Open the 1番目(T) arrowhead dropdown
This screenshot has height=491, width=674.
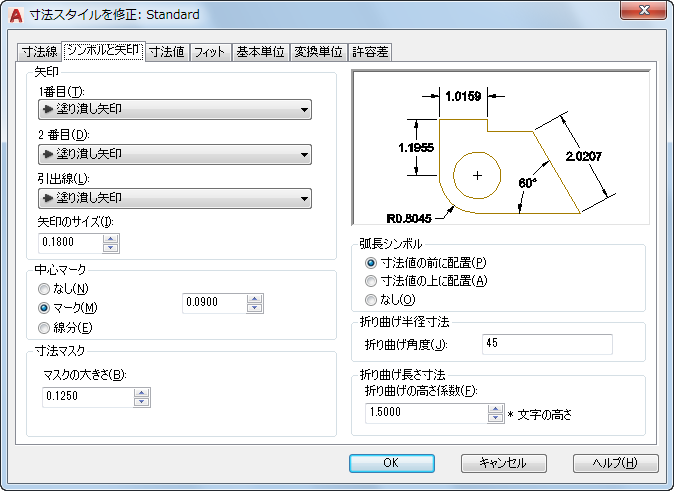point(175,109)
